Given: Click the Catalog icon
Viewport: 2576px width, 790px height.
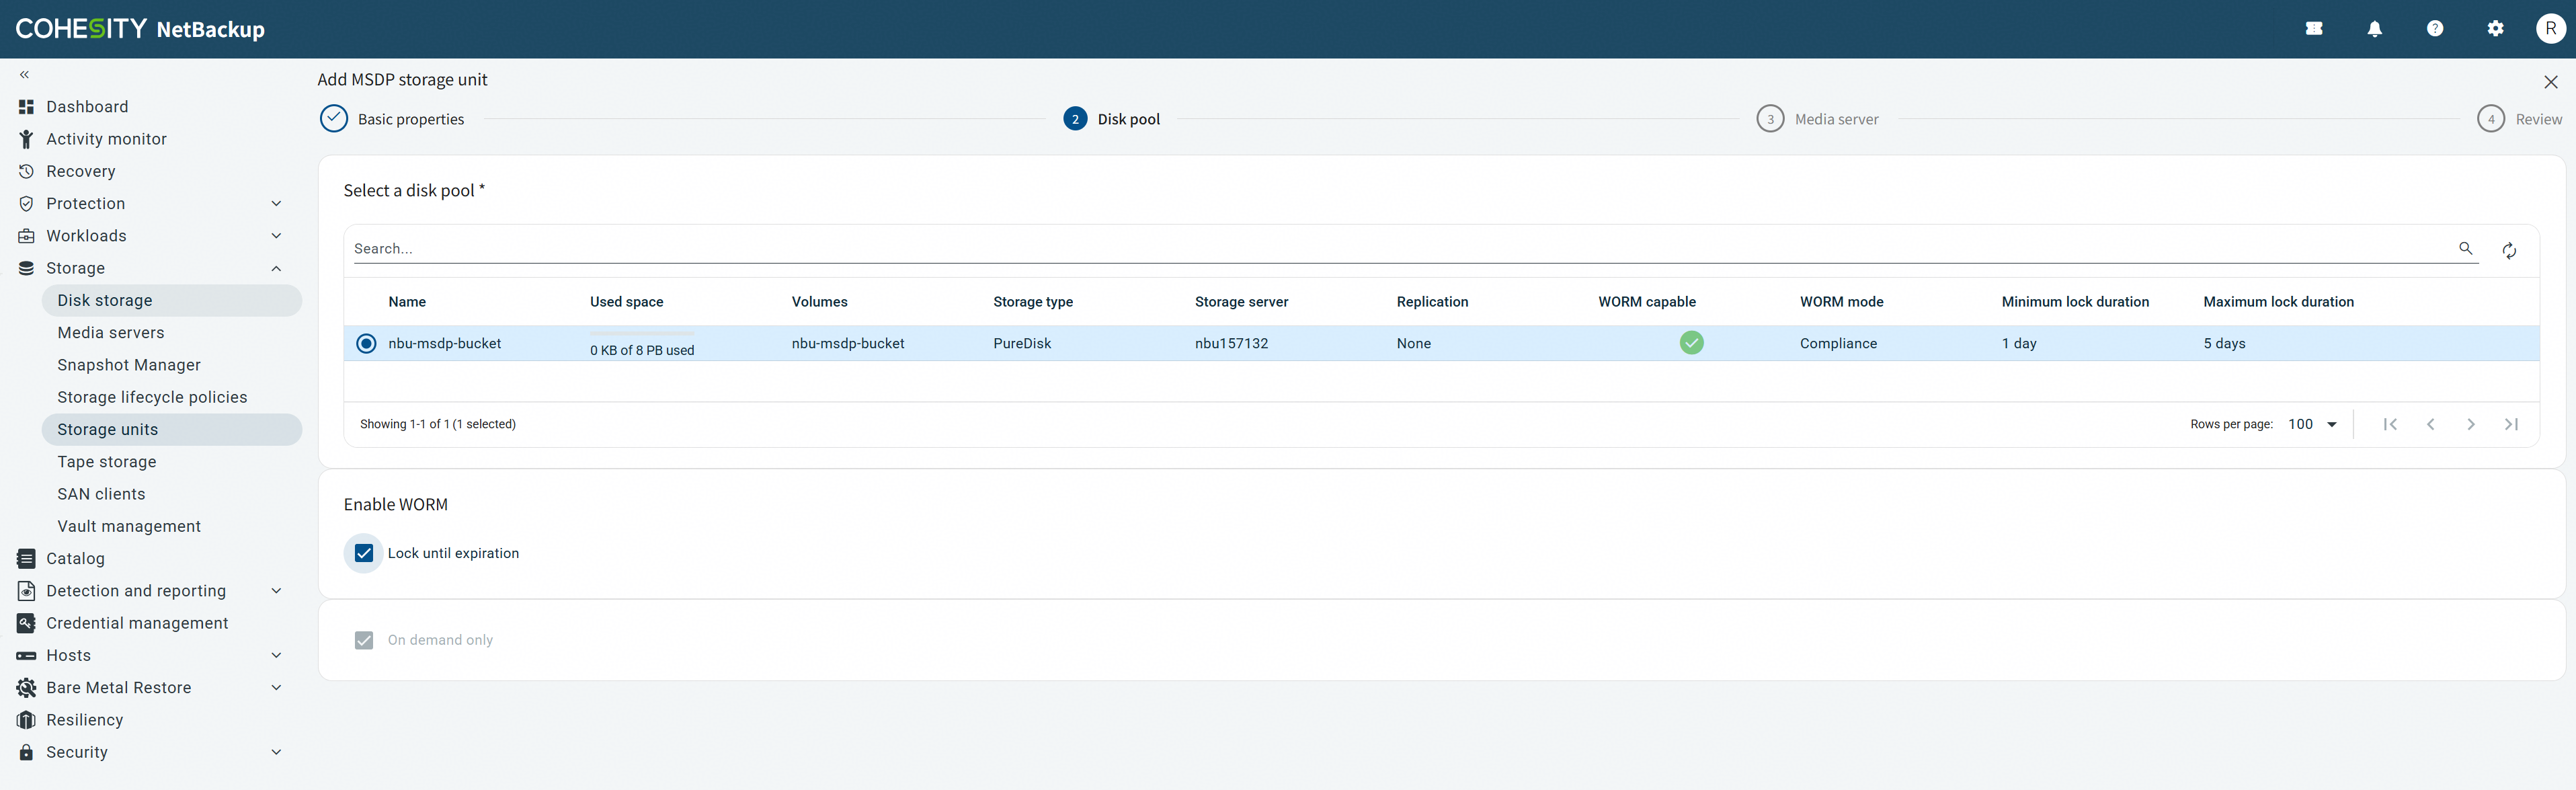Looking at the screenshot, I should [x=26, y=559].
